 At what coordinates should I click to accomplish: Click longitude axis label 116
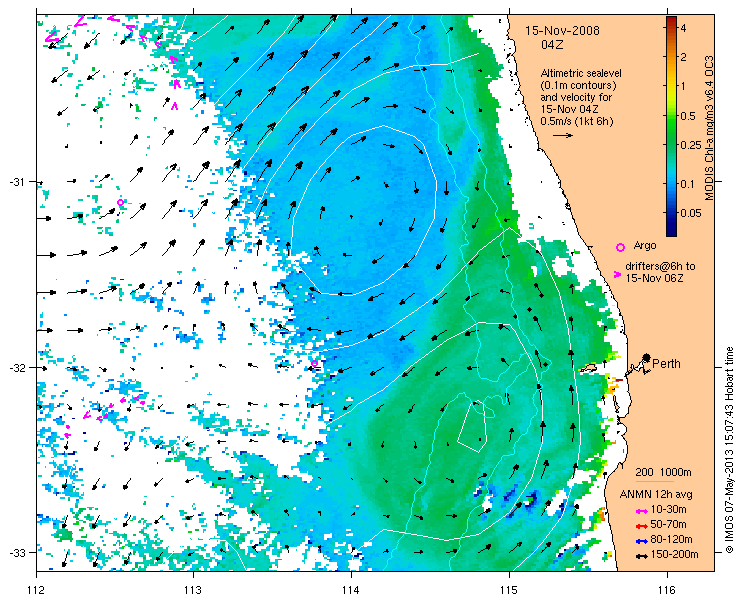point(667,590)
